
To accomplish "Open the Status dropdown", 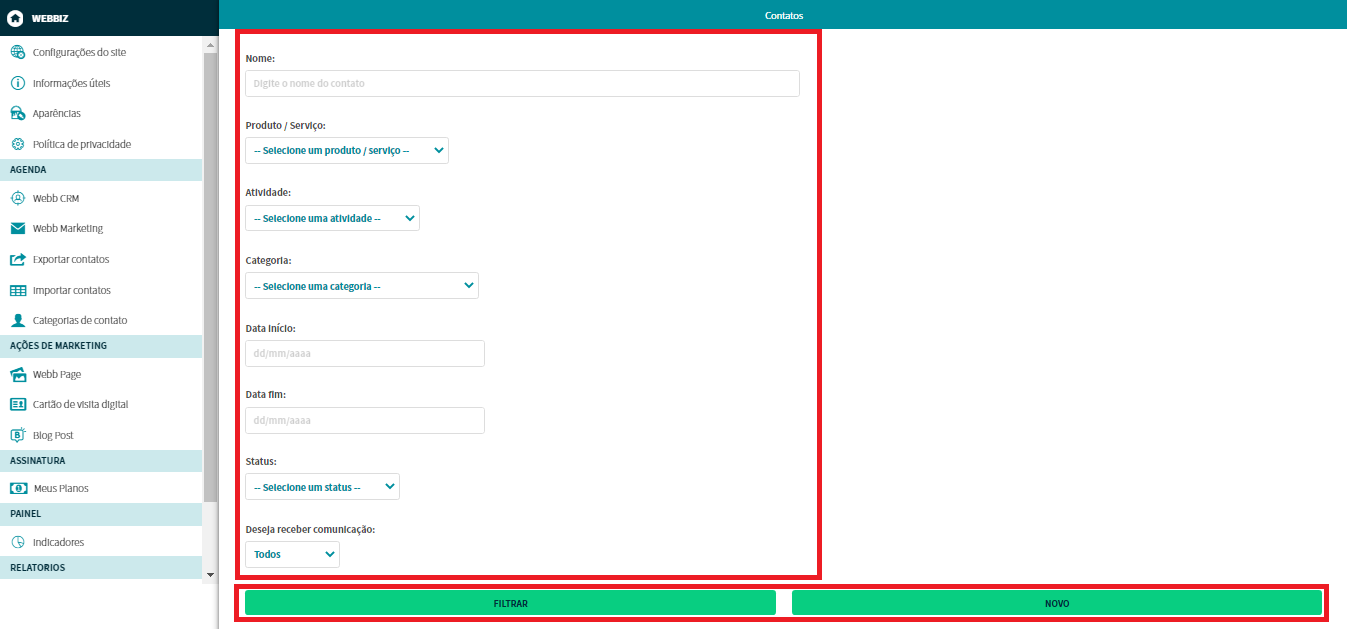I will coord(321,487).
